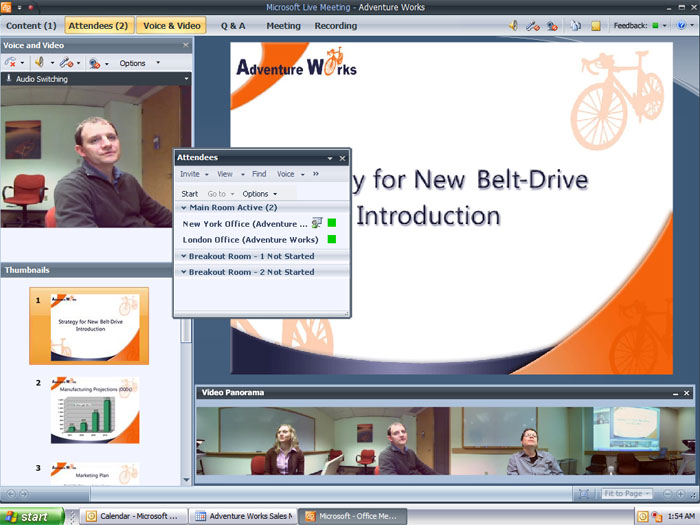Select slide 2 thumbnail Manufacturing Projections

tap(95, 410)
